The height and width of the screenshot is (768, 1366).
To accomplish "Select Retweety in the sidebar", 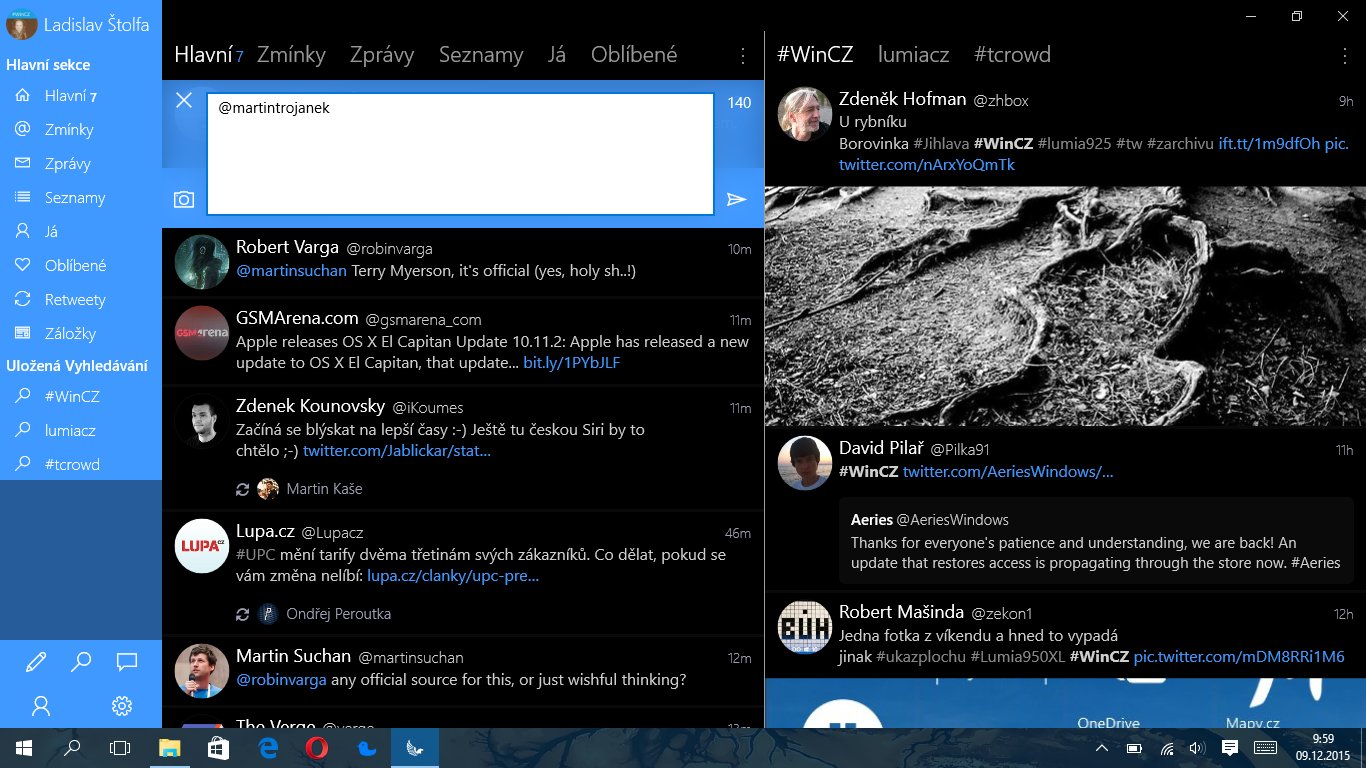I will pos(81,300).
